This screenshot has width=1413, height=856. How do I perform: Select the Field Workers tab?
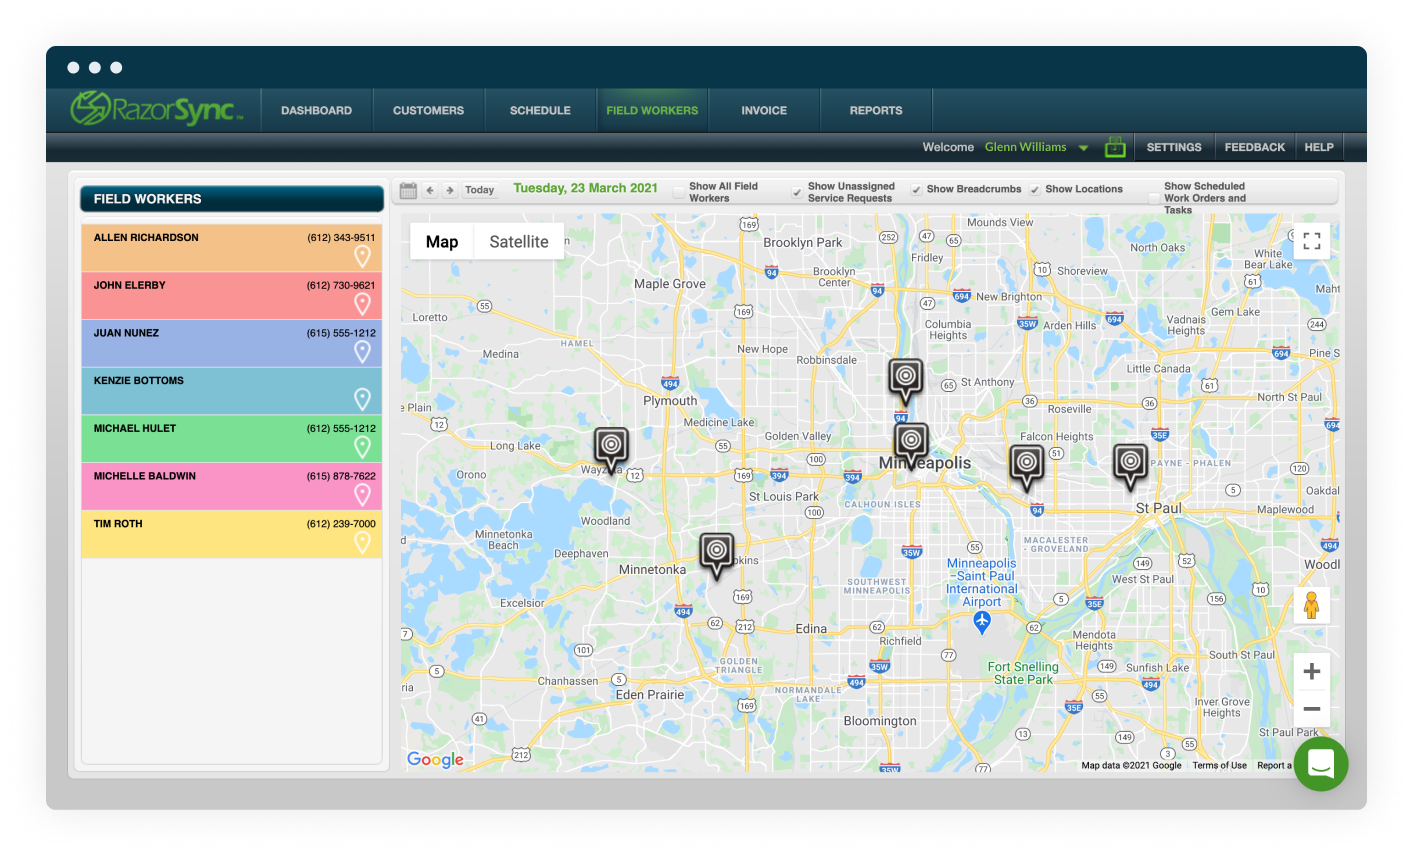652,110
